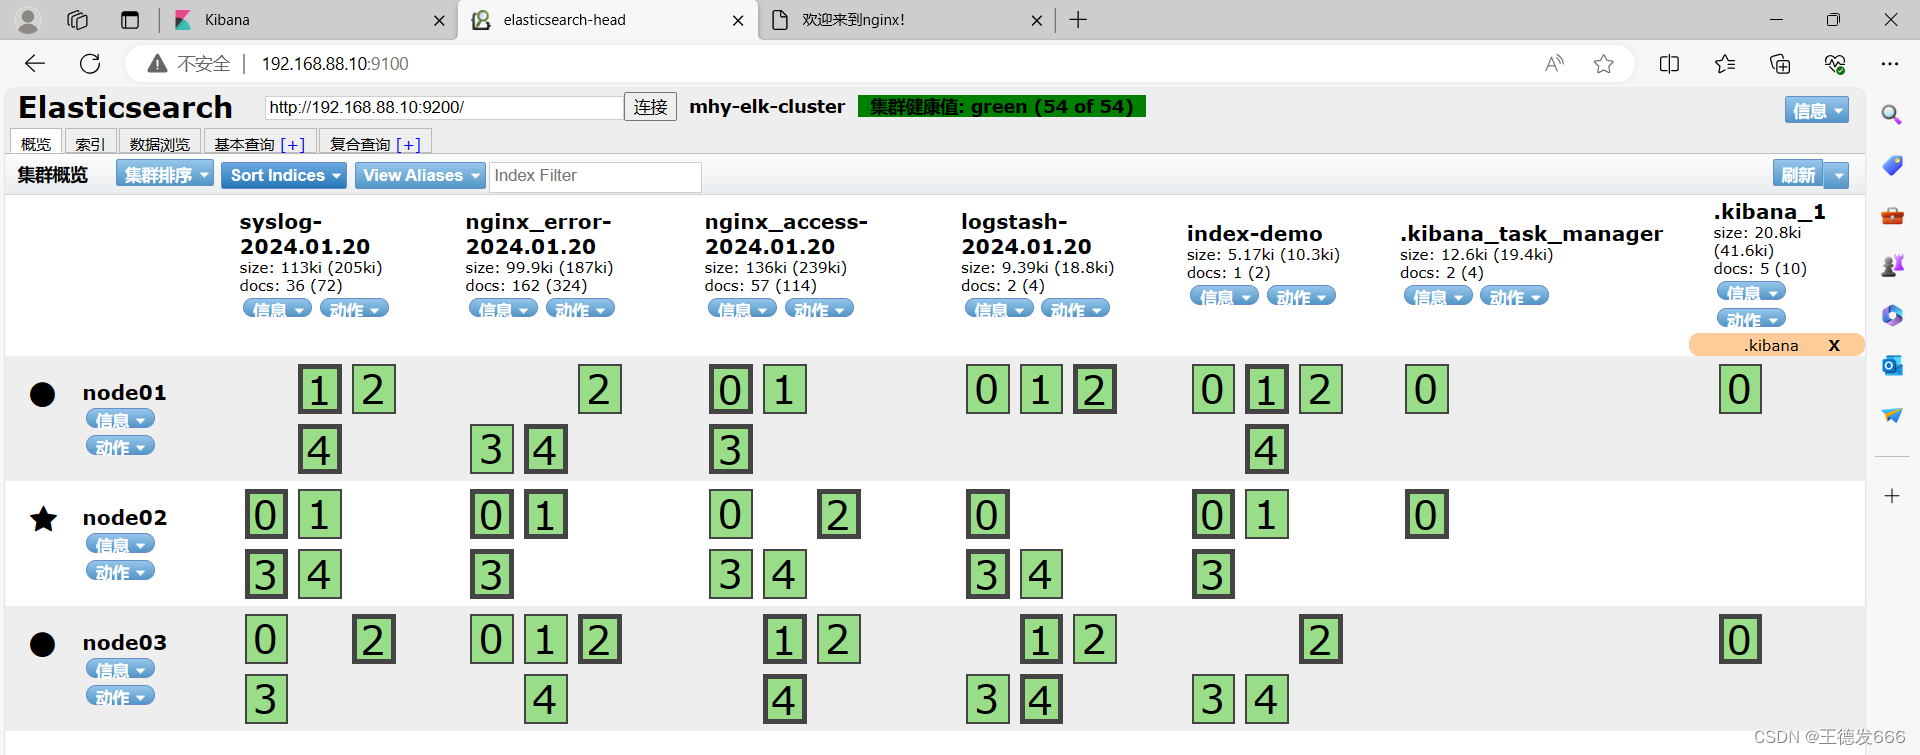The width and height of the screenshot is (1920, 755).
Task: Open the tab actions menu icon
Action: [x=130, y=20]
